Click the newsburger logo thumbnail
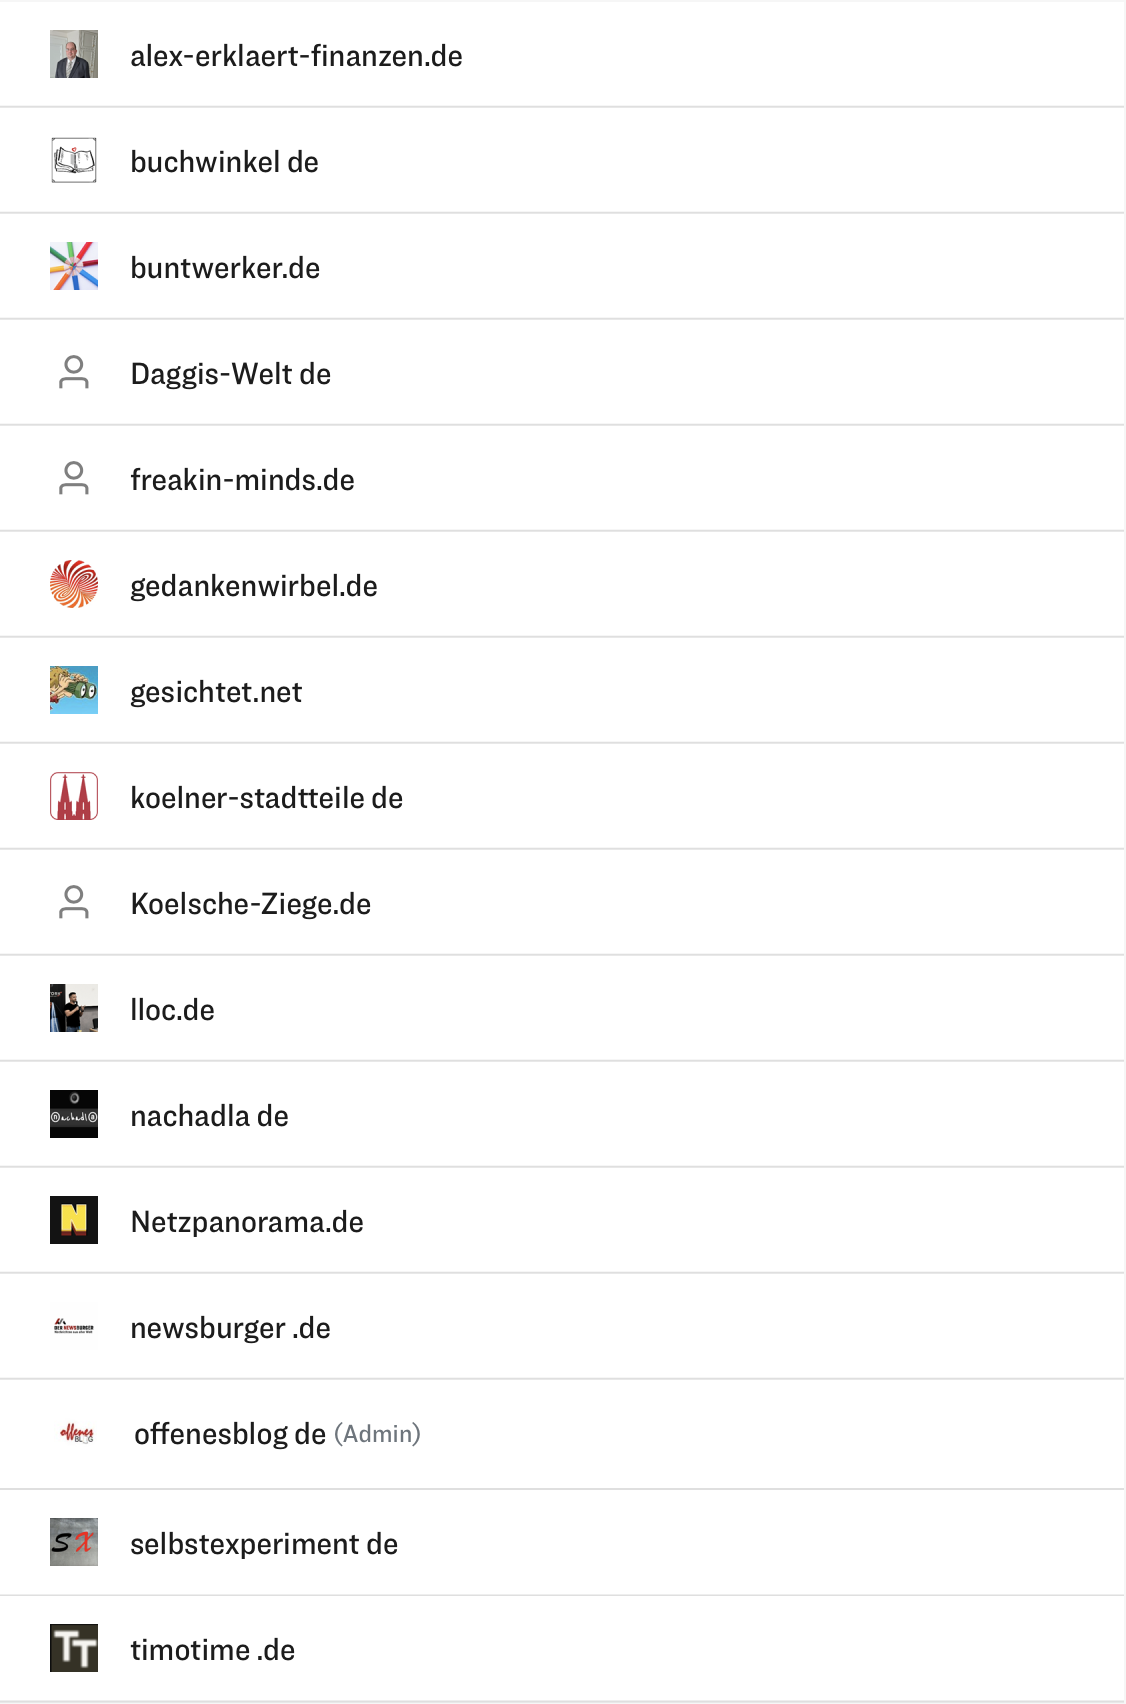 pyautogui.click(x=74, y=1327)
